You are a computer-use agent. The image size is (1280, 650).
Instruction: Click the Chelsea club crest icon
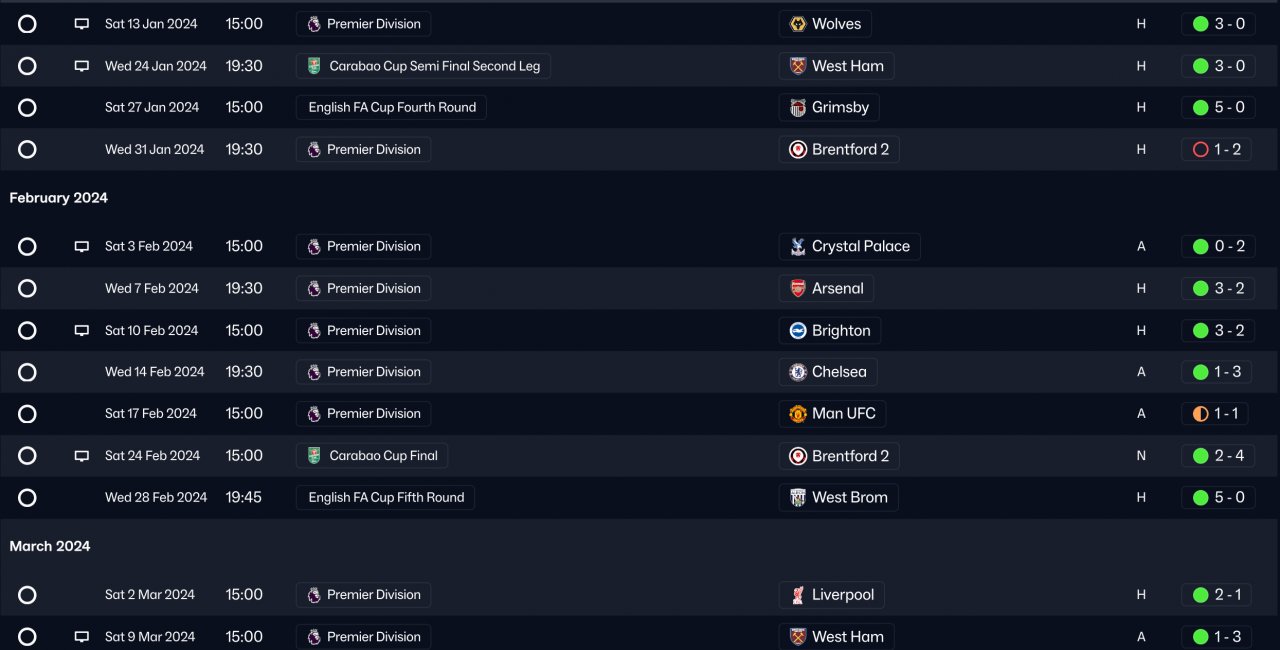click(x=798, y=372)
